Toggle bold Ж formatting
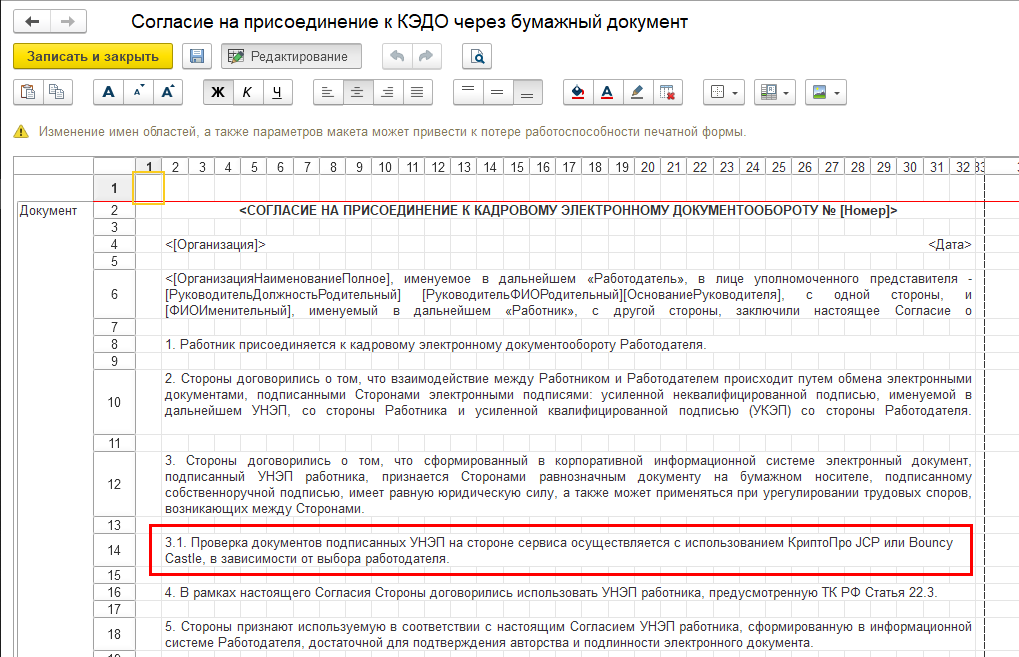Image resolution: width=1019 pixels, height=657 pixels. (218, 92)
